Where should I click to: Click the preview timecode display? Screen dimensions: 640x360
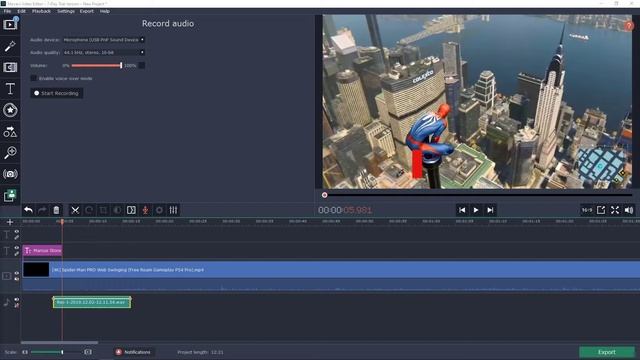coord(345,210)
